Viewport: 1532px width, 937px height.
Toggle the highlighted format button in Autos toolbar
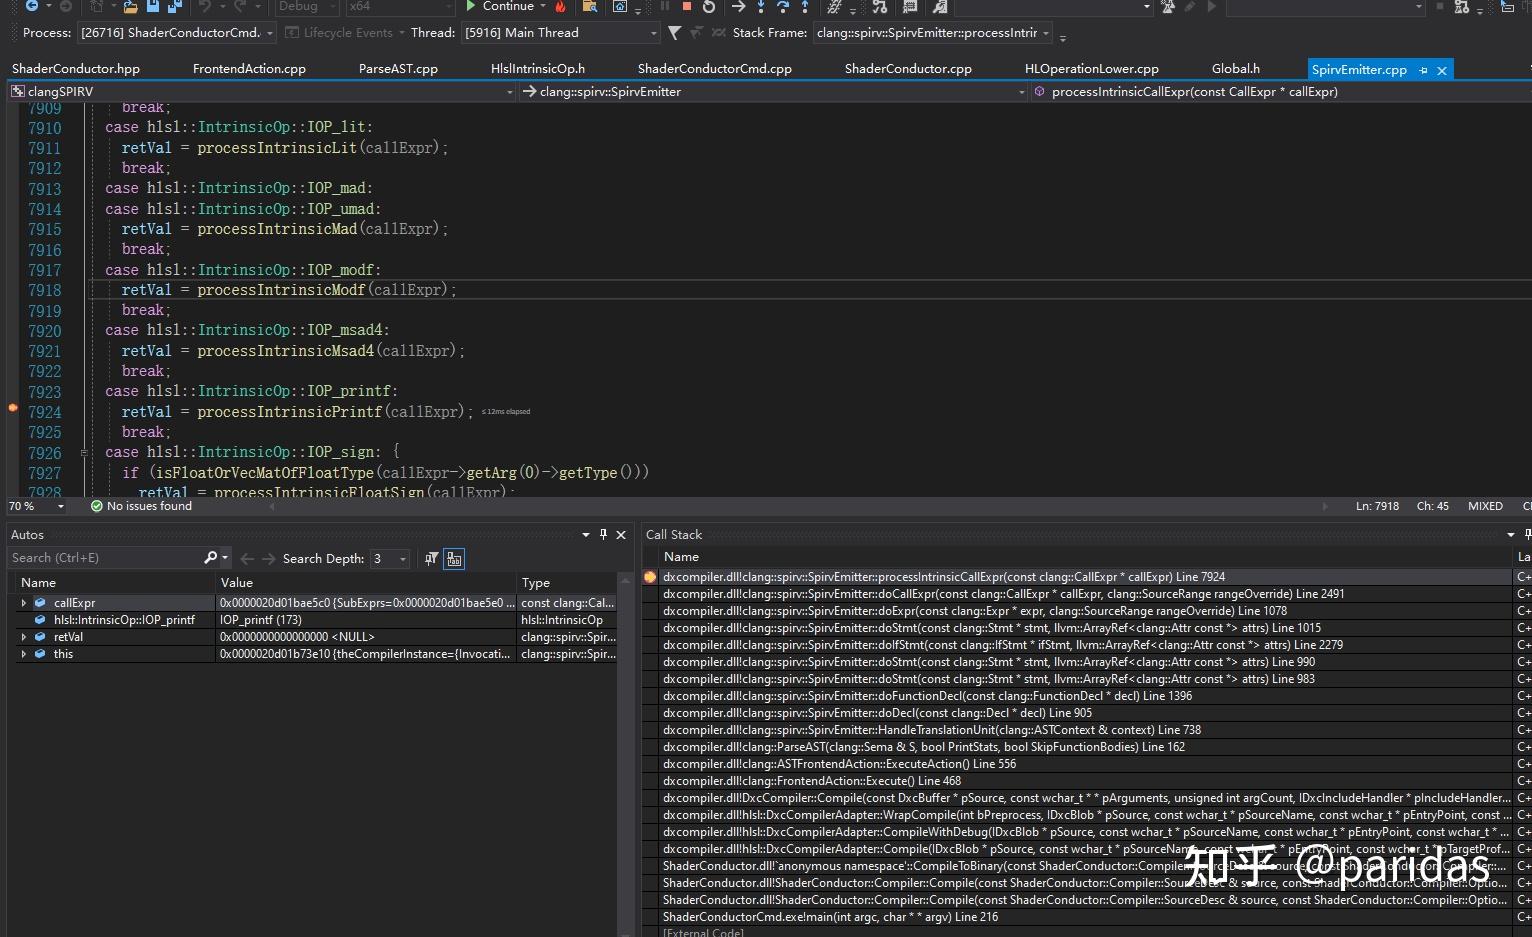(x=454, y=559)
